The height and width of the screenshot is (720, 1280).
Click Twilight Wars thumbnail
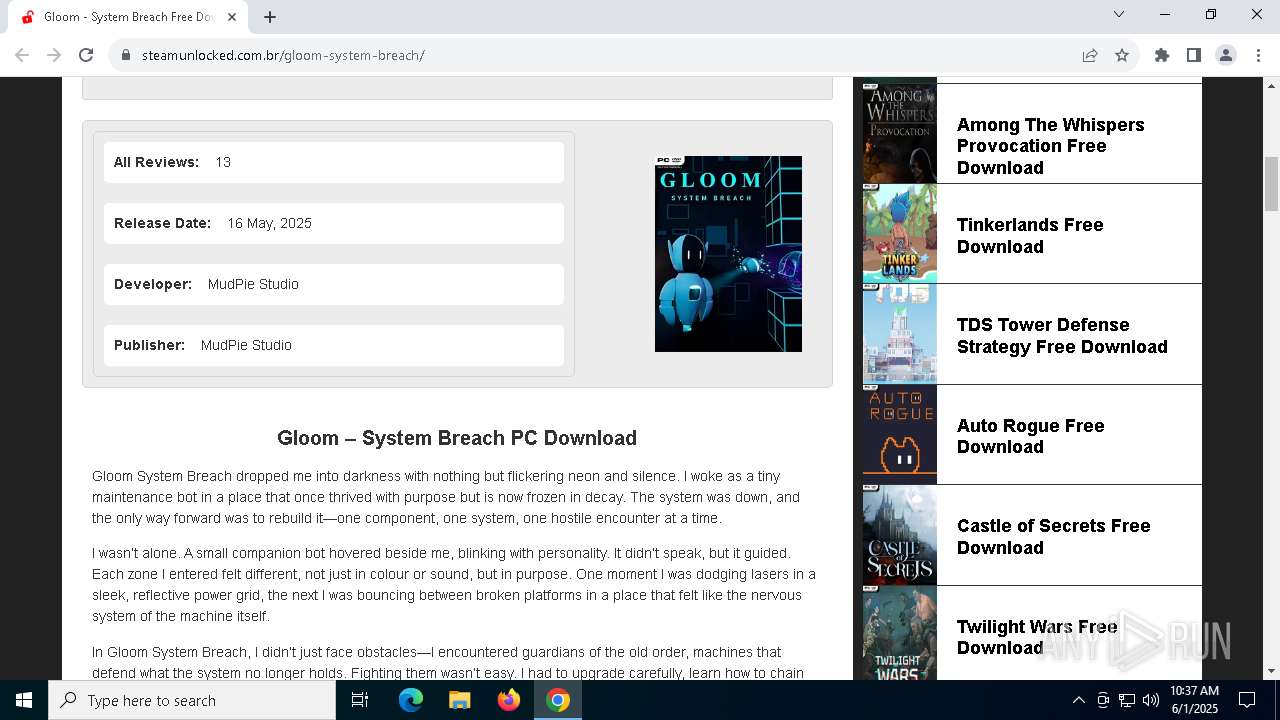[900, 633]
